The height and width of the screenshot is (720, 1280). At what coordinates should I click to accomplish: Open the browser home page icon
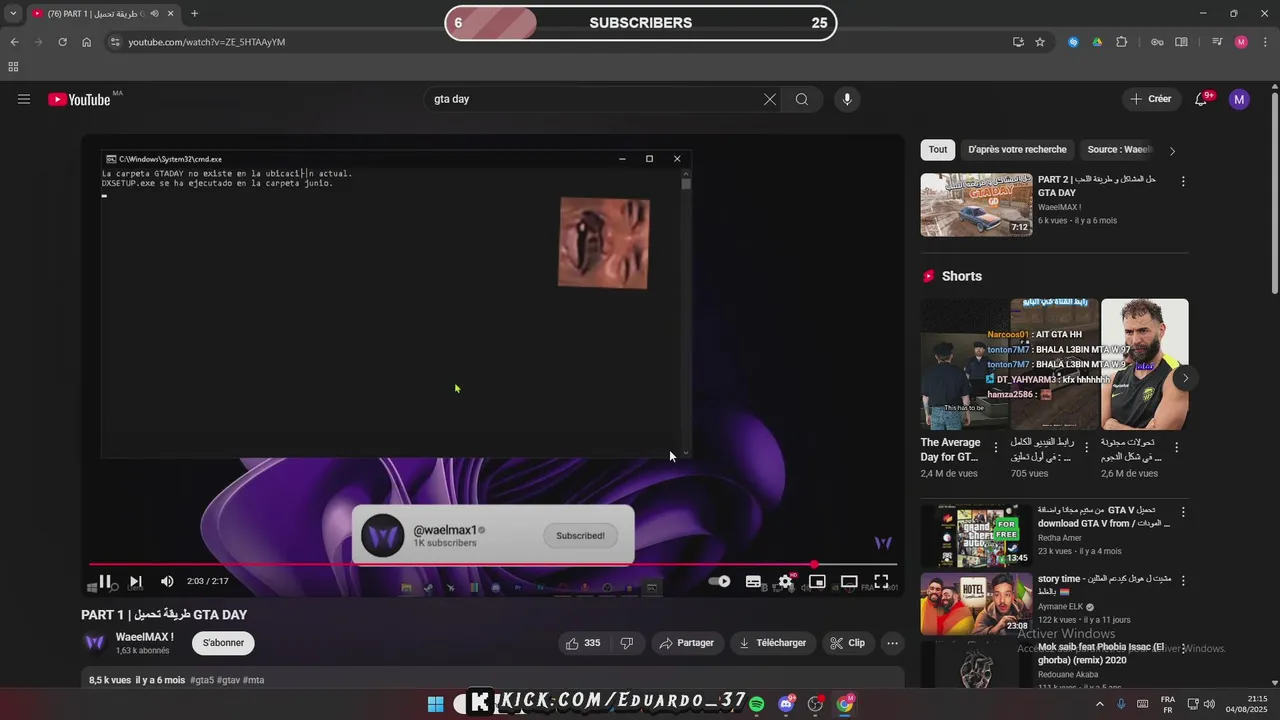click(87, 42)
